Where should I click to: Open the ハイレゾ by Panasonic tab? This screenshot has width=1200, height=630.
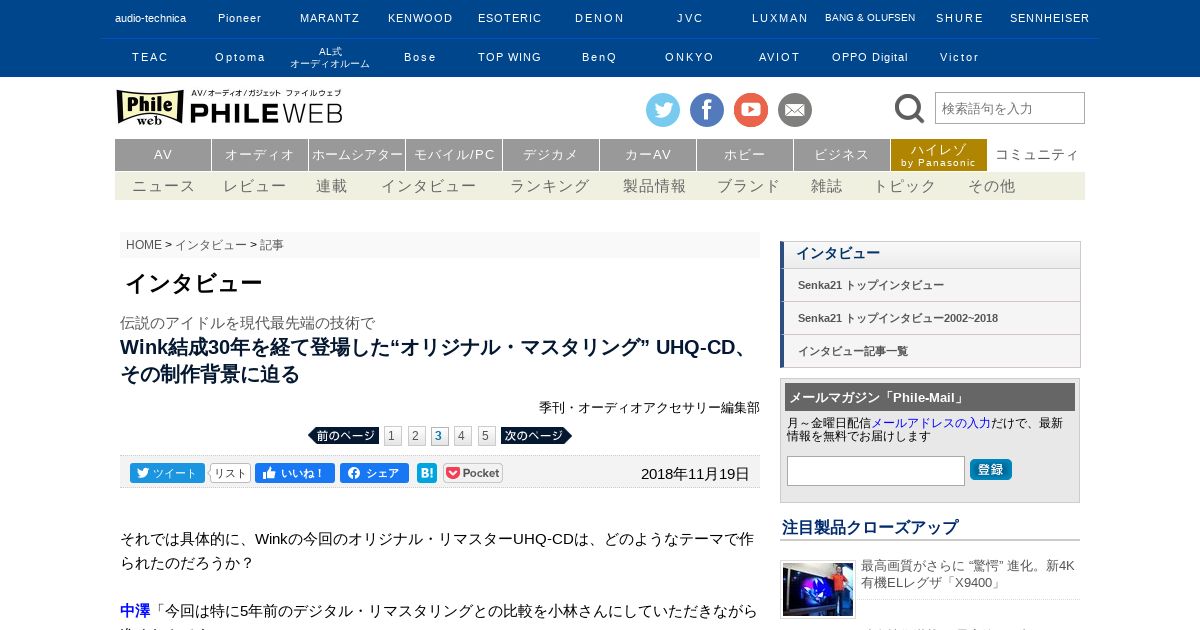coord(939,155)
